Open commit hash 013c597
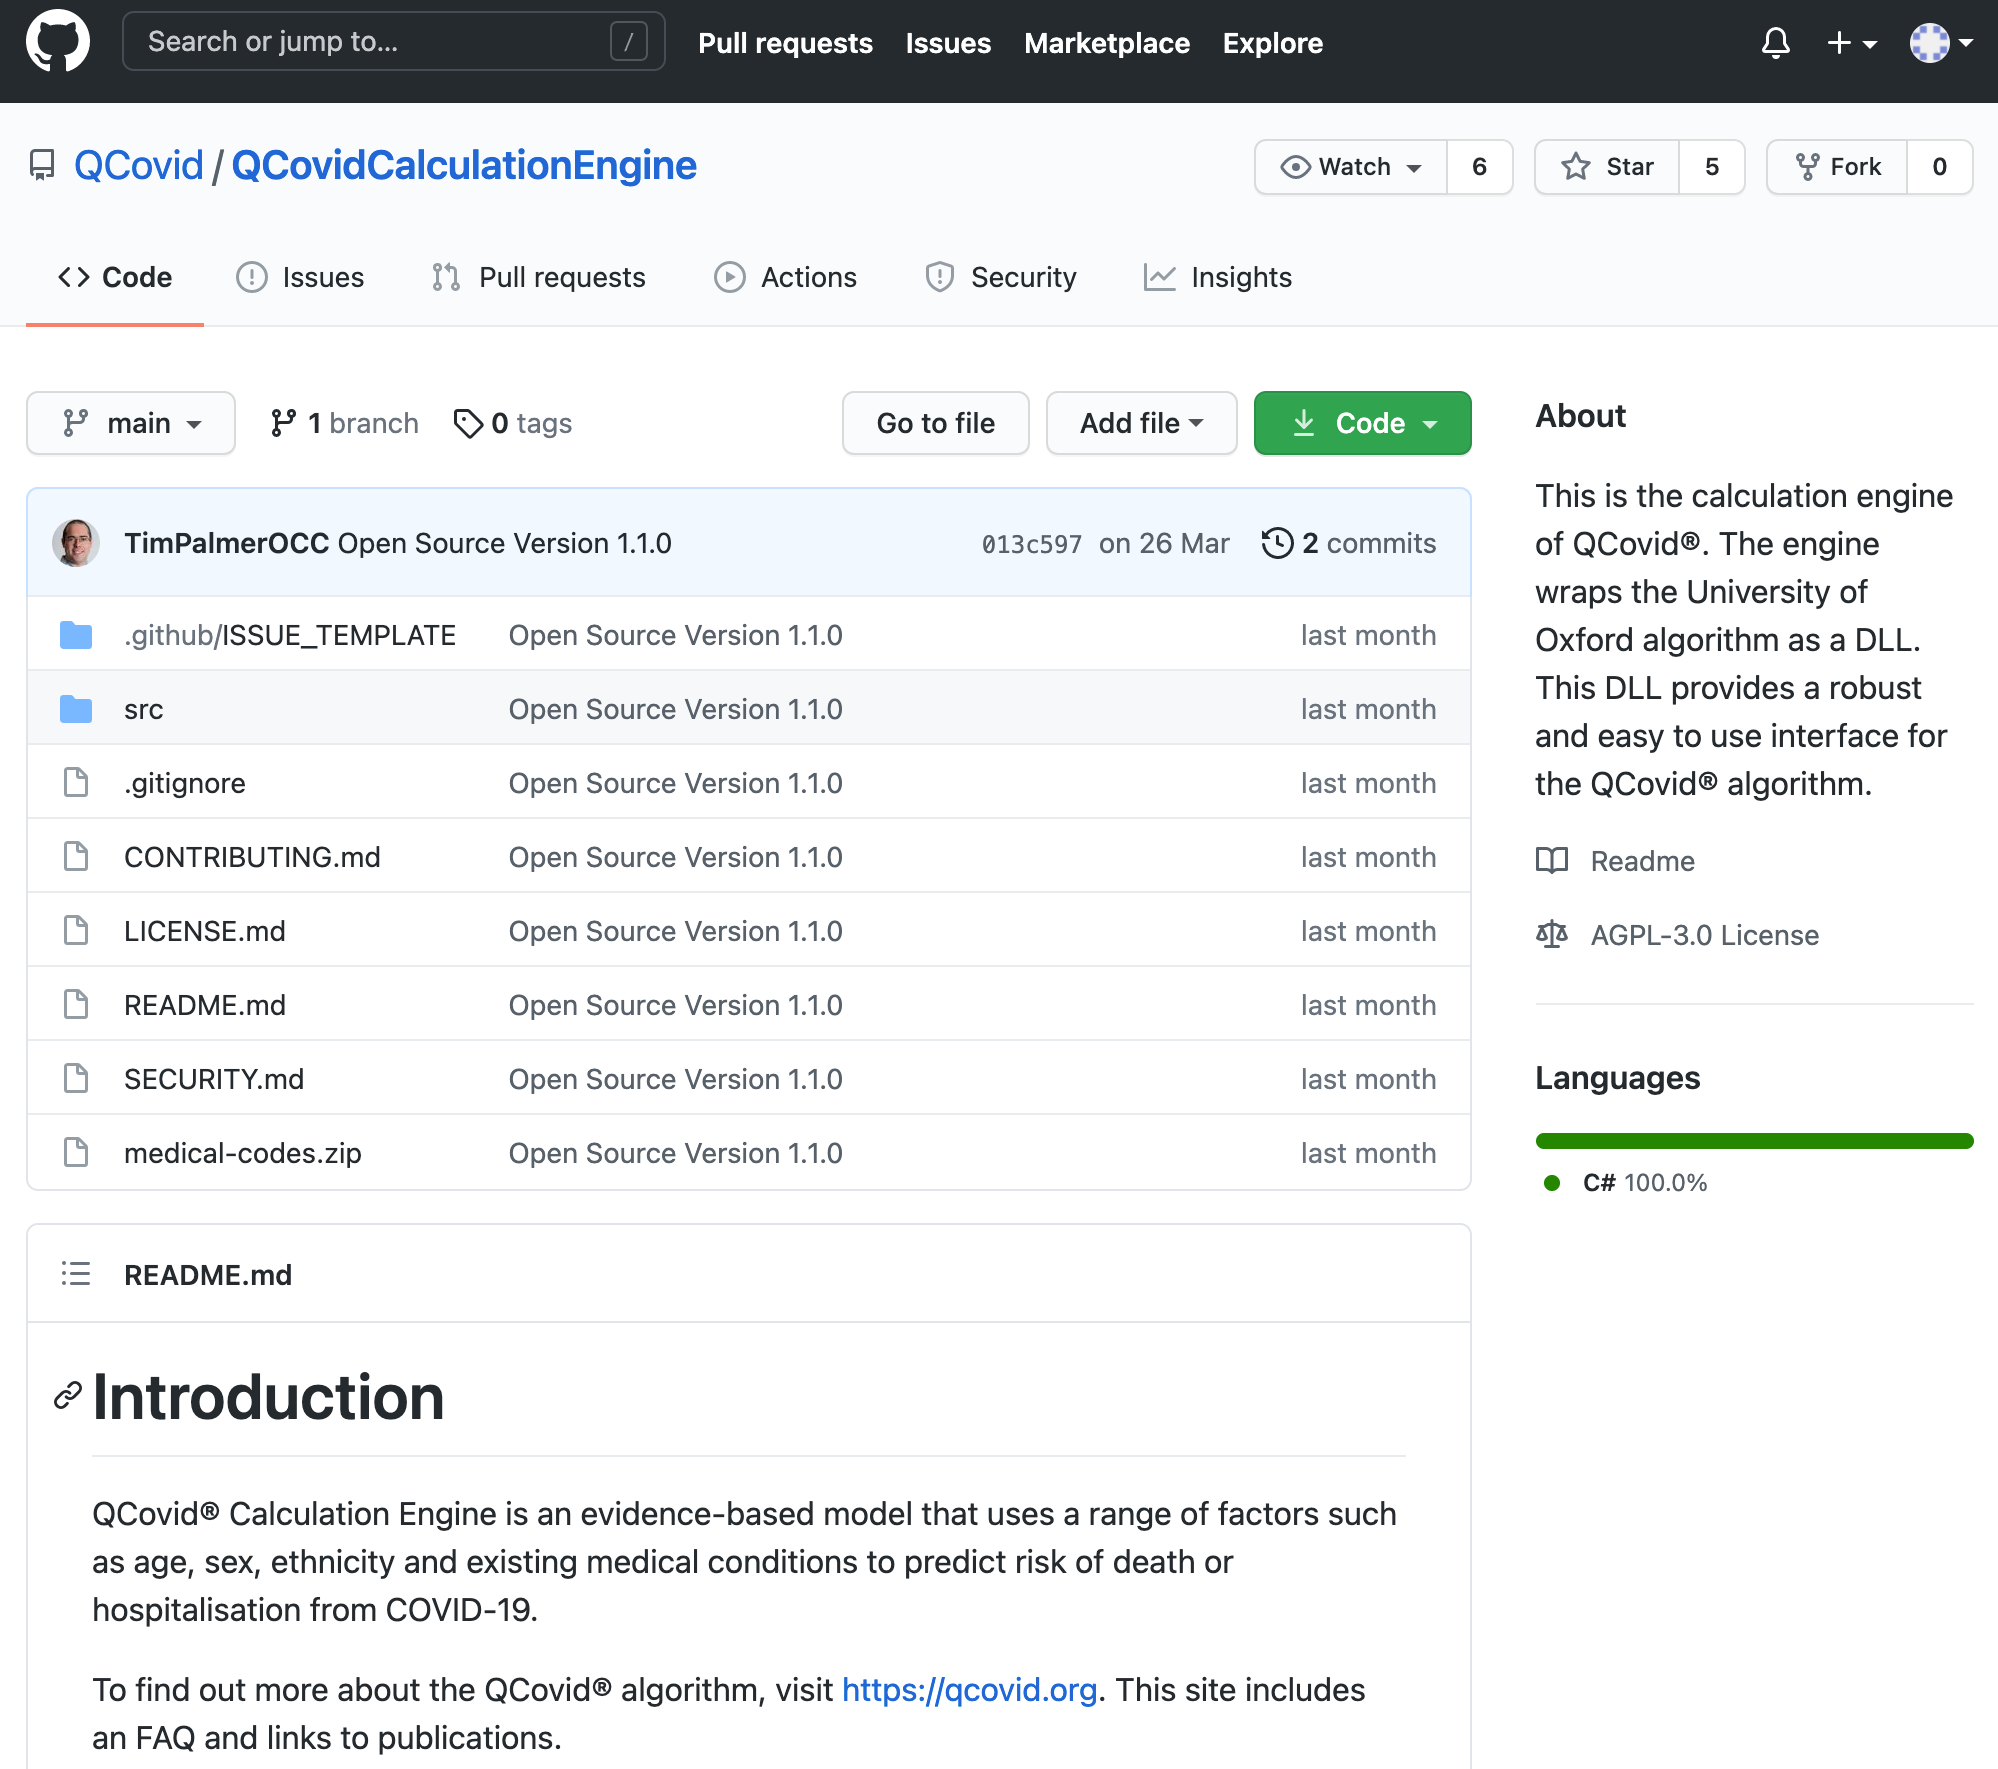This screenshot has height=1769, width=1998. tap(1032, 544)
